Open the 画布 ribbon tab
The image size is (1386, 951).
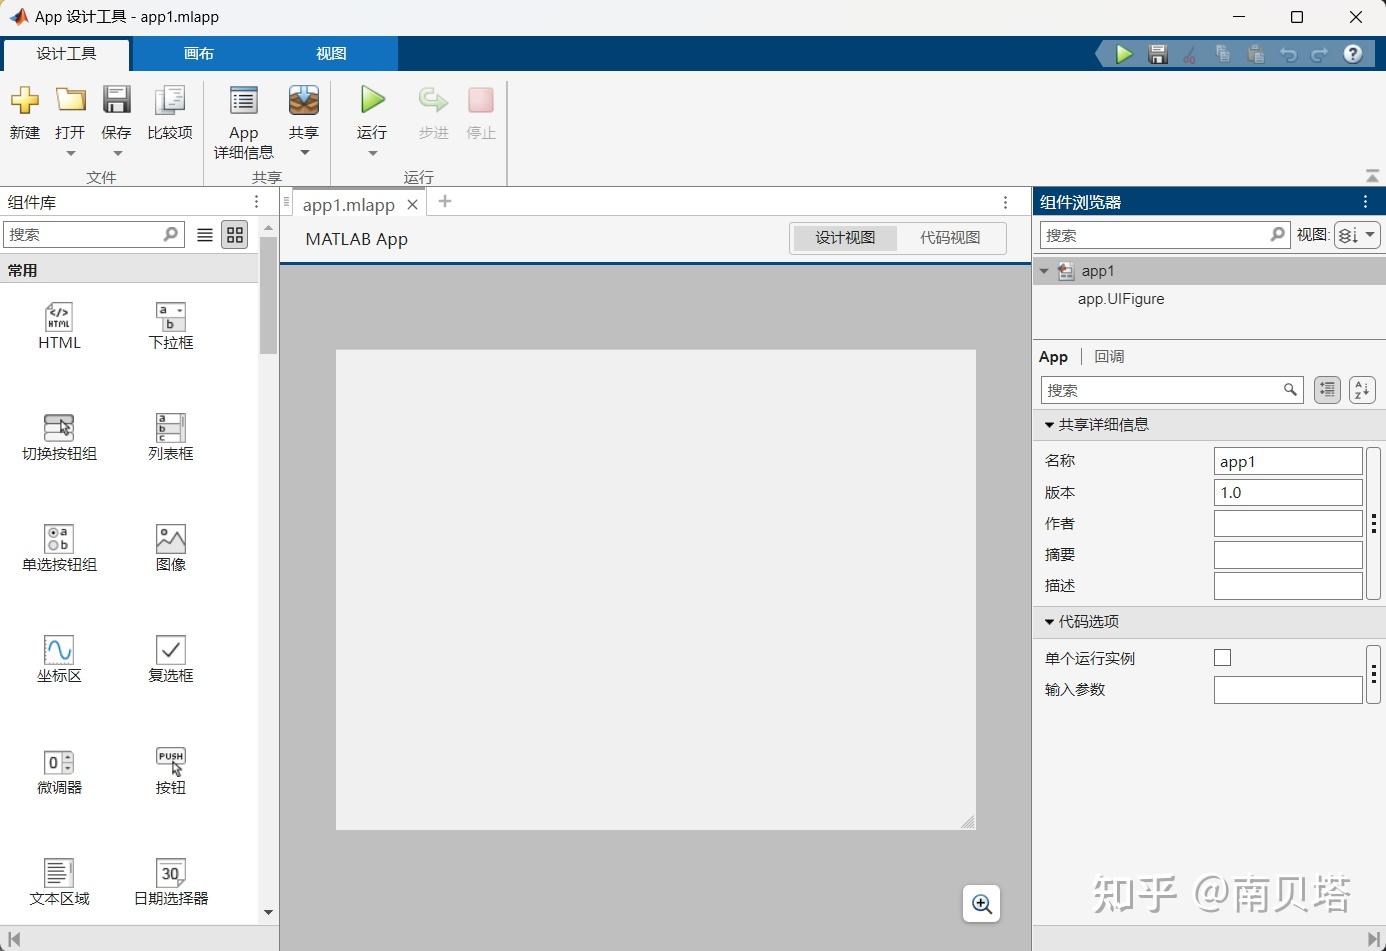pos(198,53)
